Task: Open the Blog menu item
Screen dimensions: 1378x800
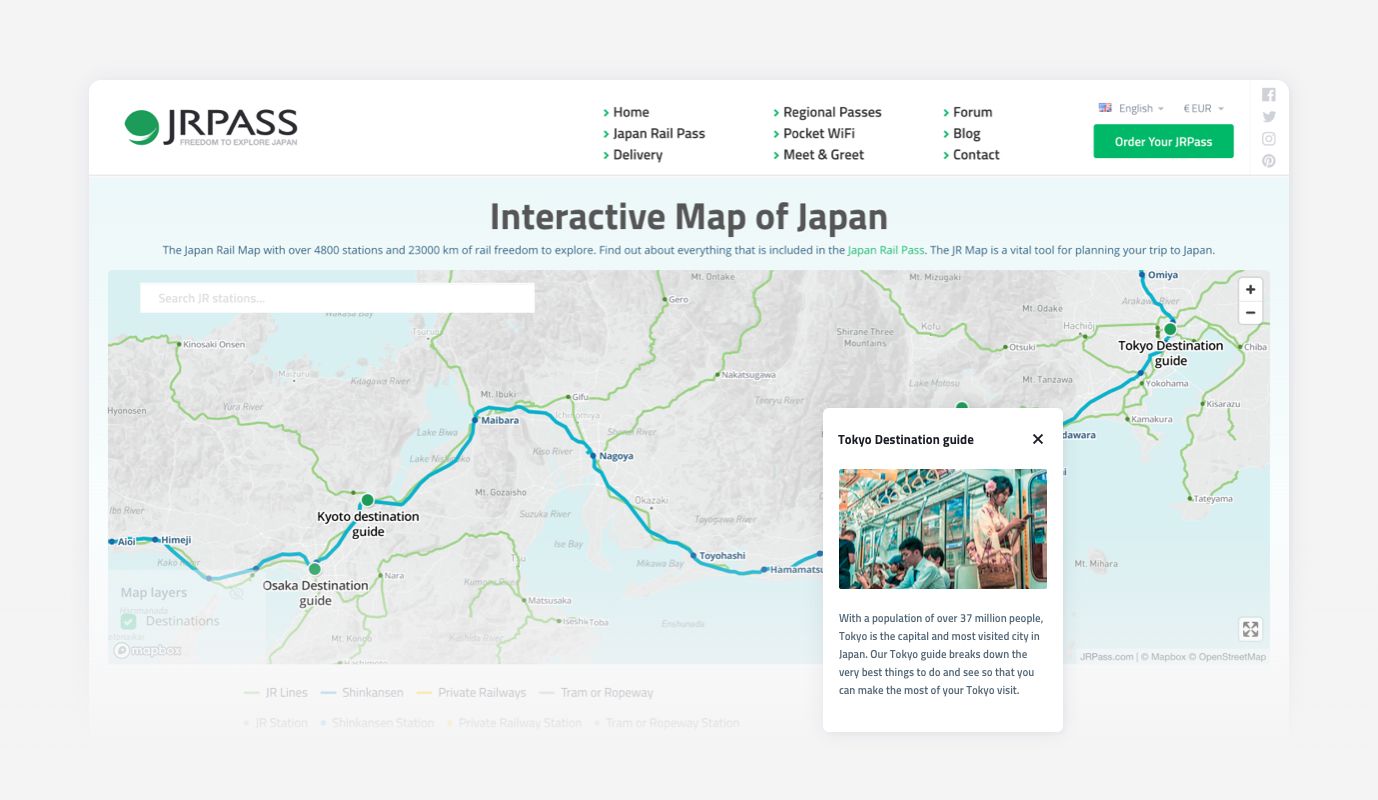Action: (966, 133)
